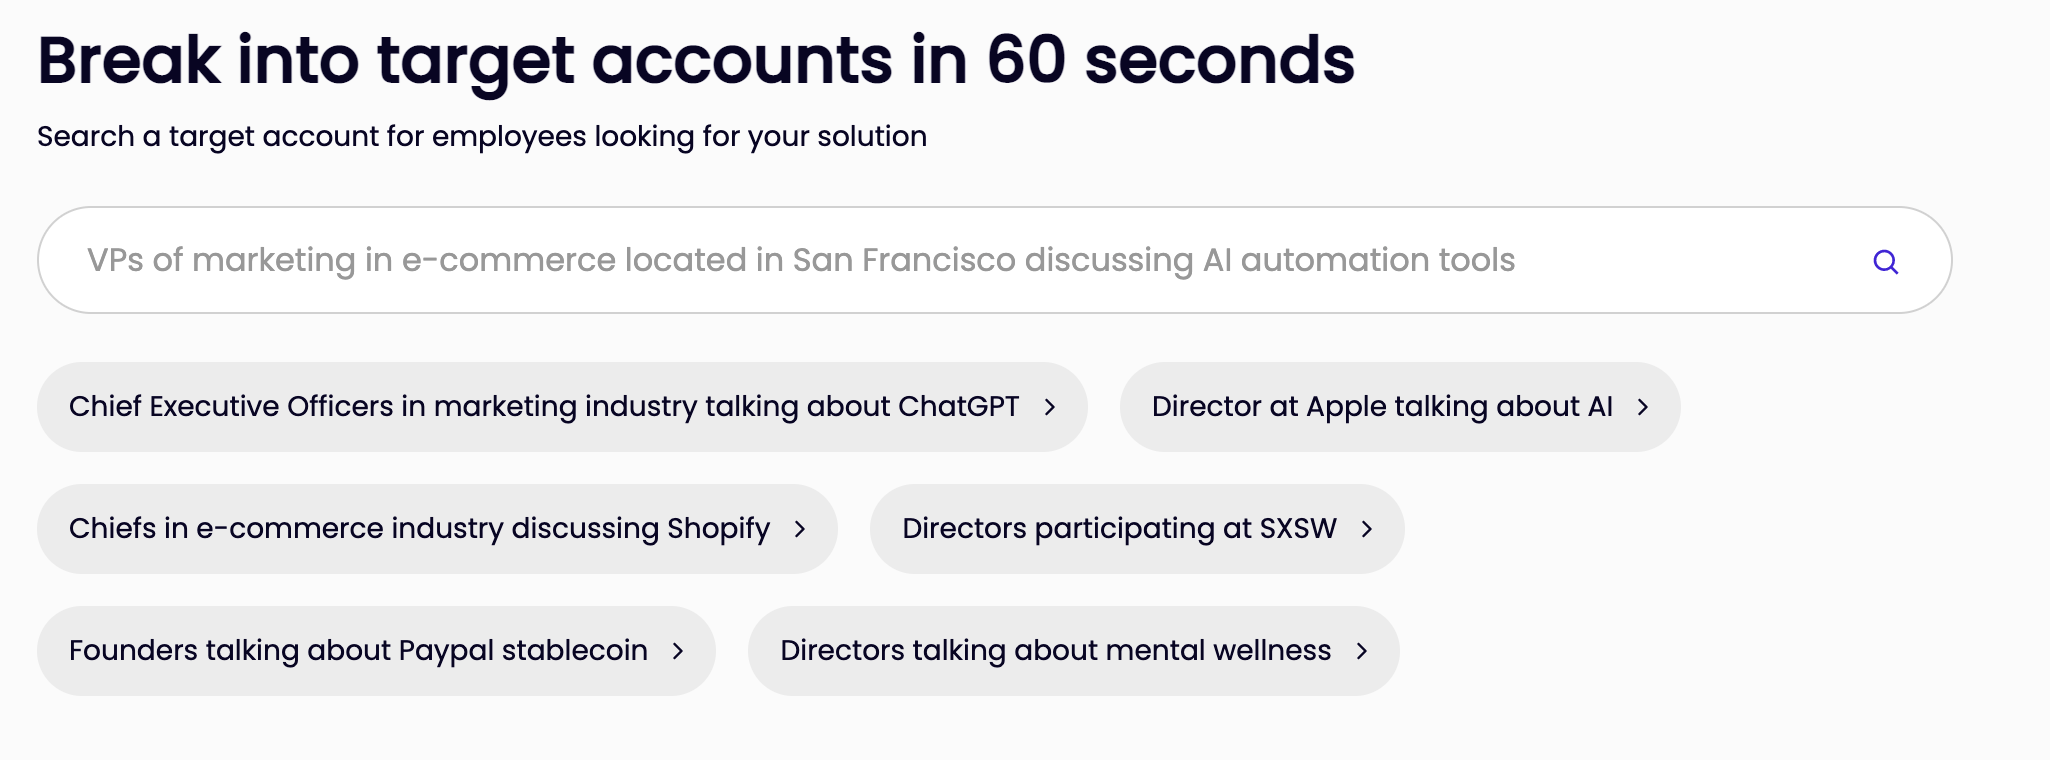Click the 'Break into target accounts' heading

465,60
